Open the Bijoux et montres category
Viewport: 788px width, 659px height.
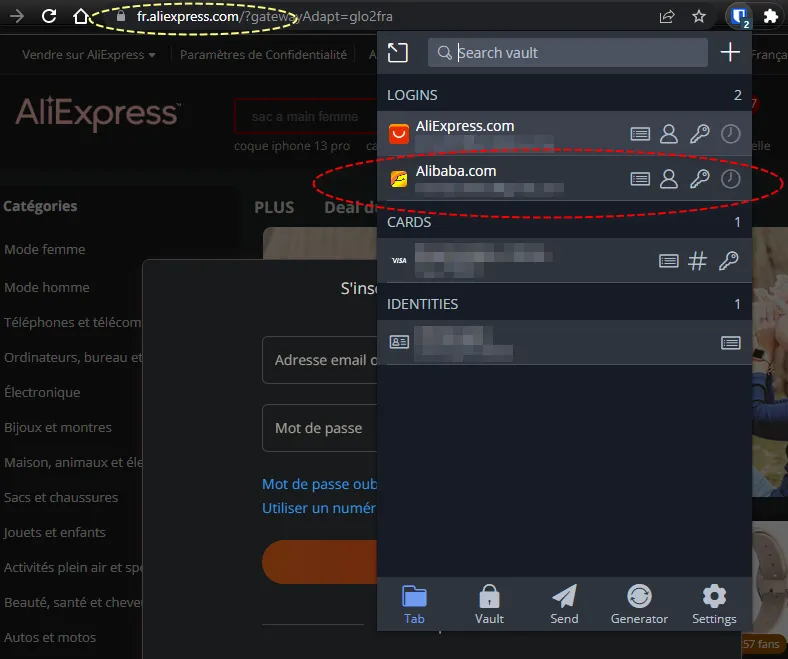pos(58,427)
